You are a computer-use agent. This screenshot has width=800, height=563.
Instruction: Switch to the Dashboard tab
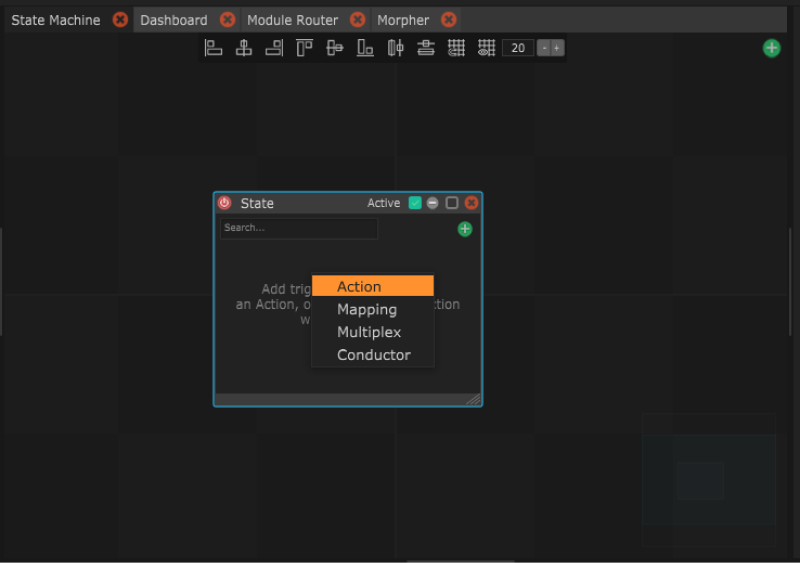click(174, 20)
